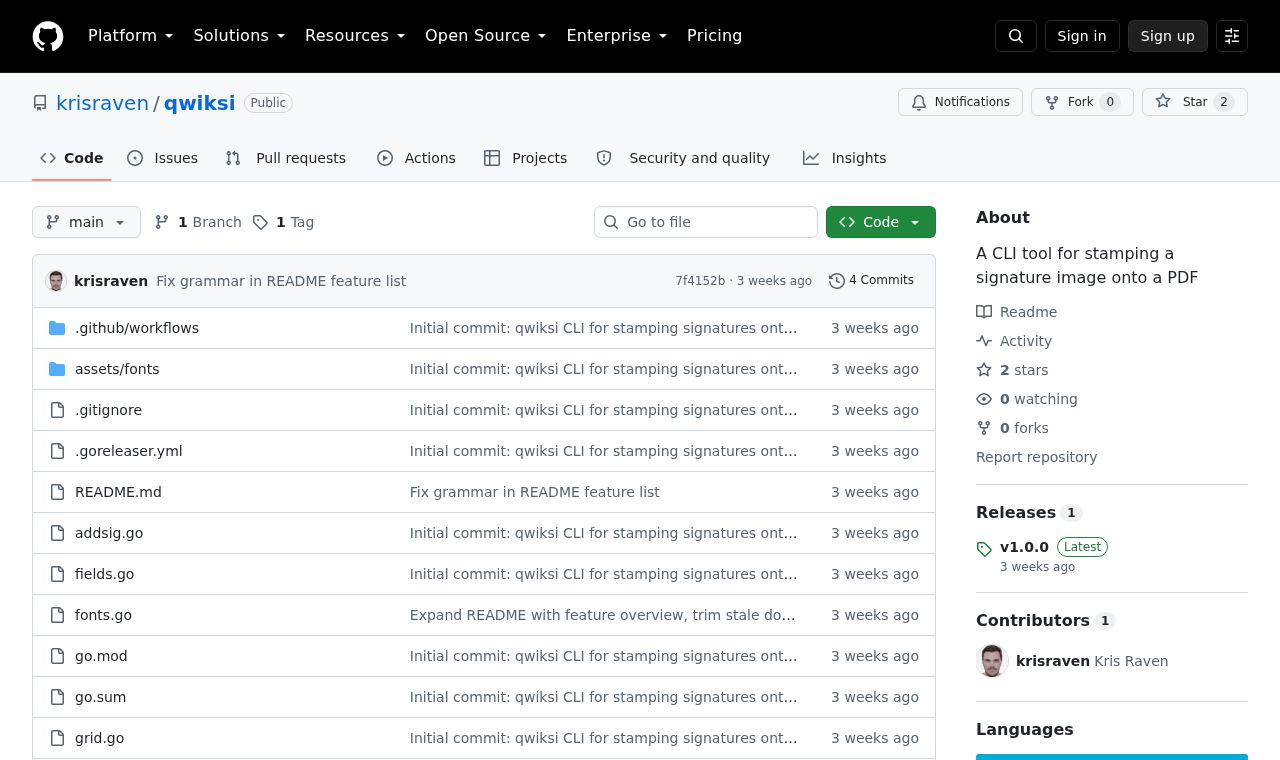Star the qwiksi repository

[x=1195, y=102]
